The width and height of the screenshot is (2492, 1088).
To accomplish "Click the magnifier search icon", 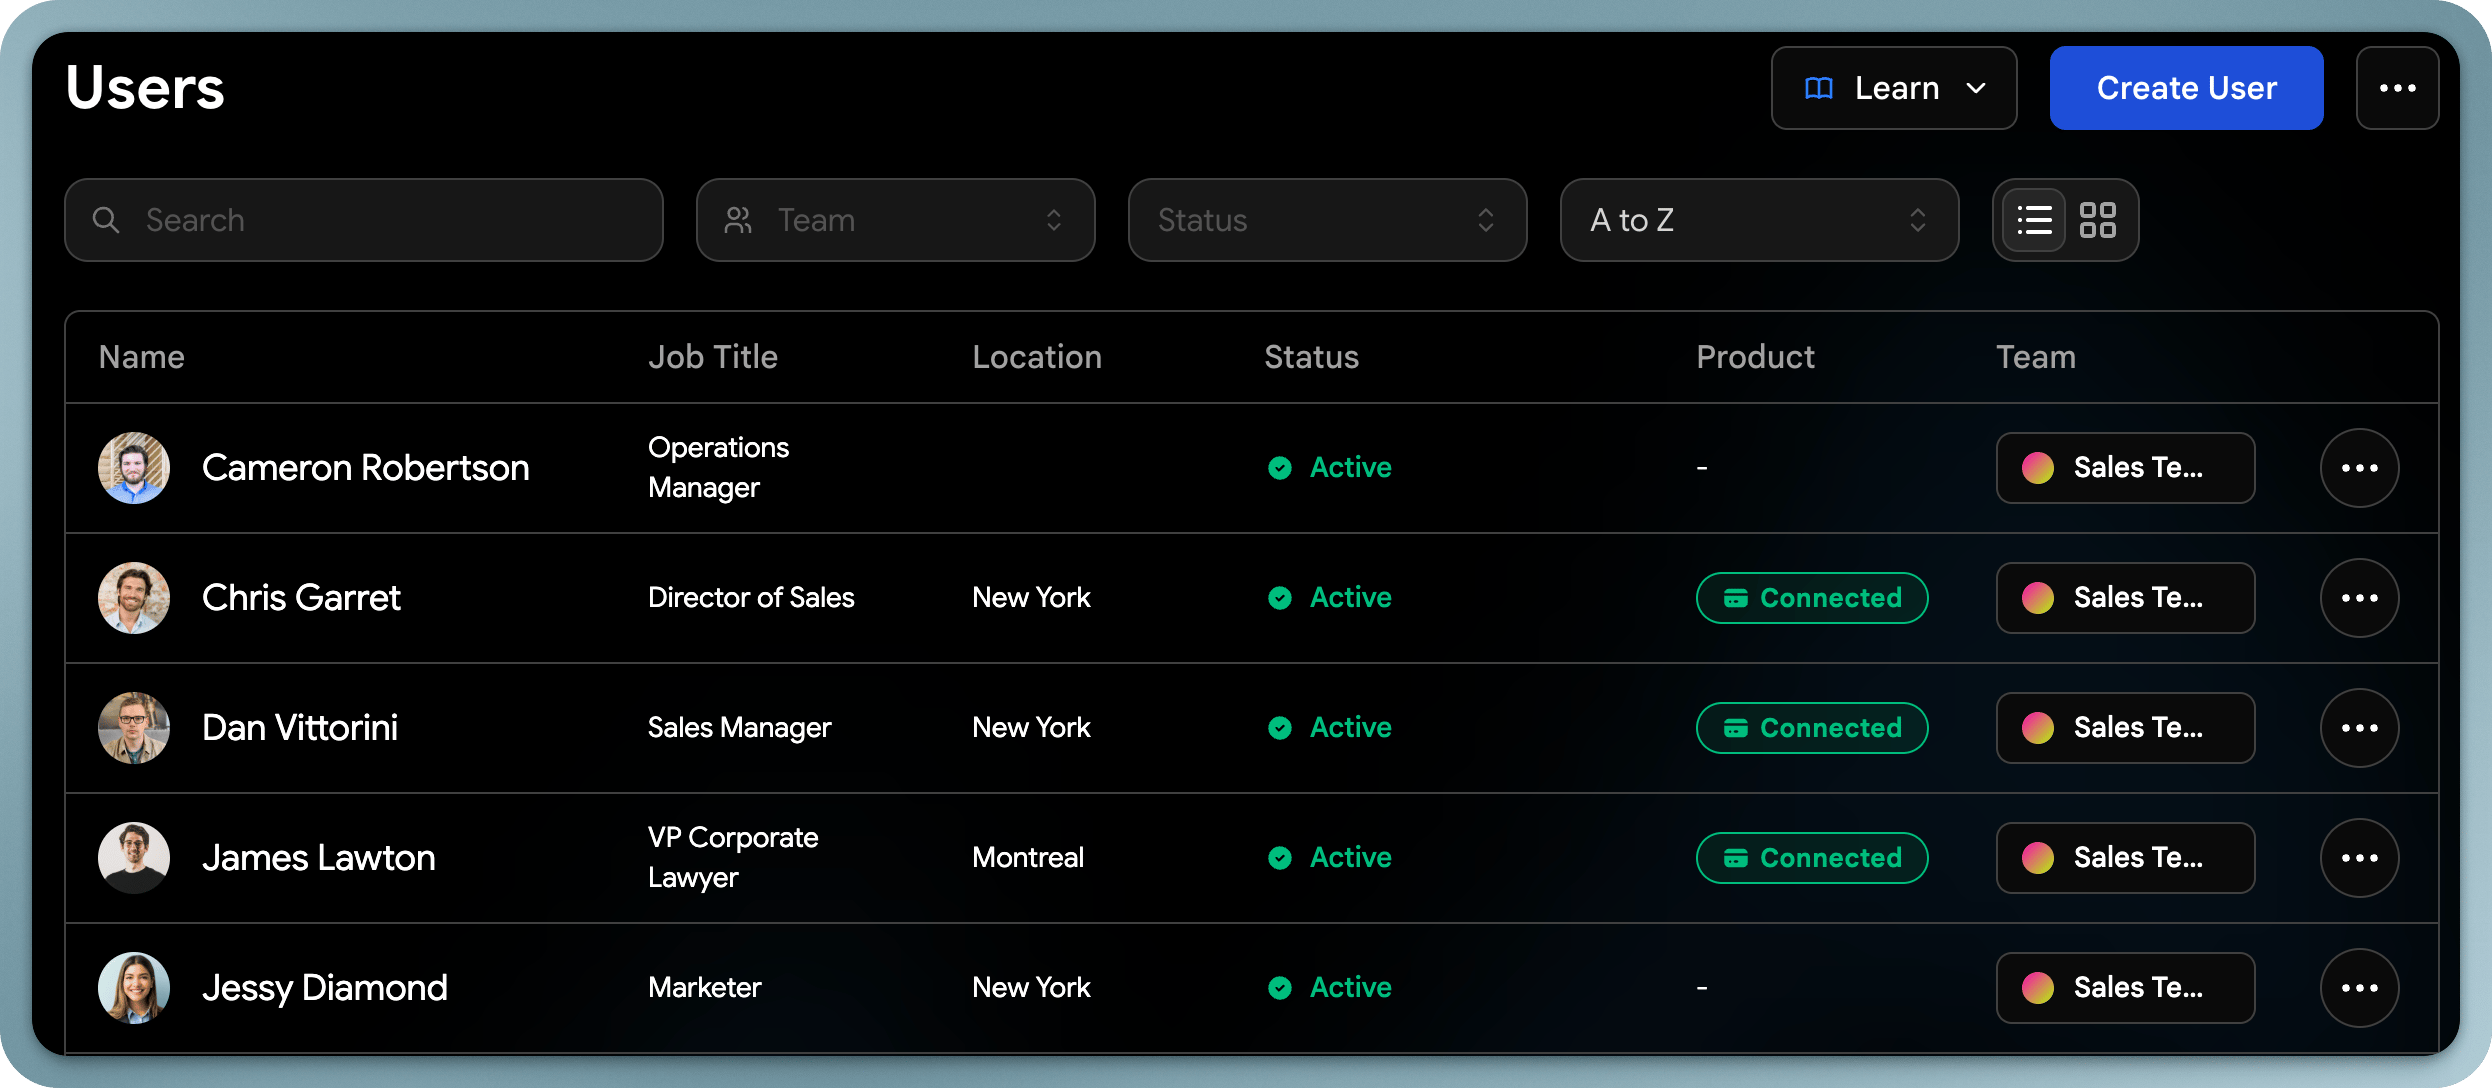I will click(106, 220).
